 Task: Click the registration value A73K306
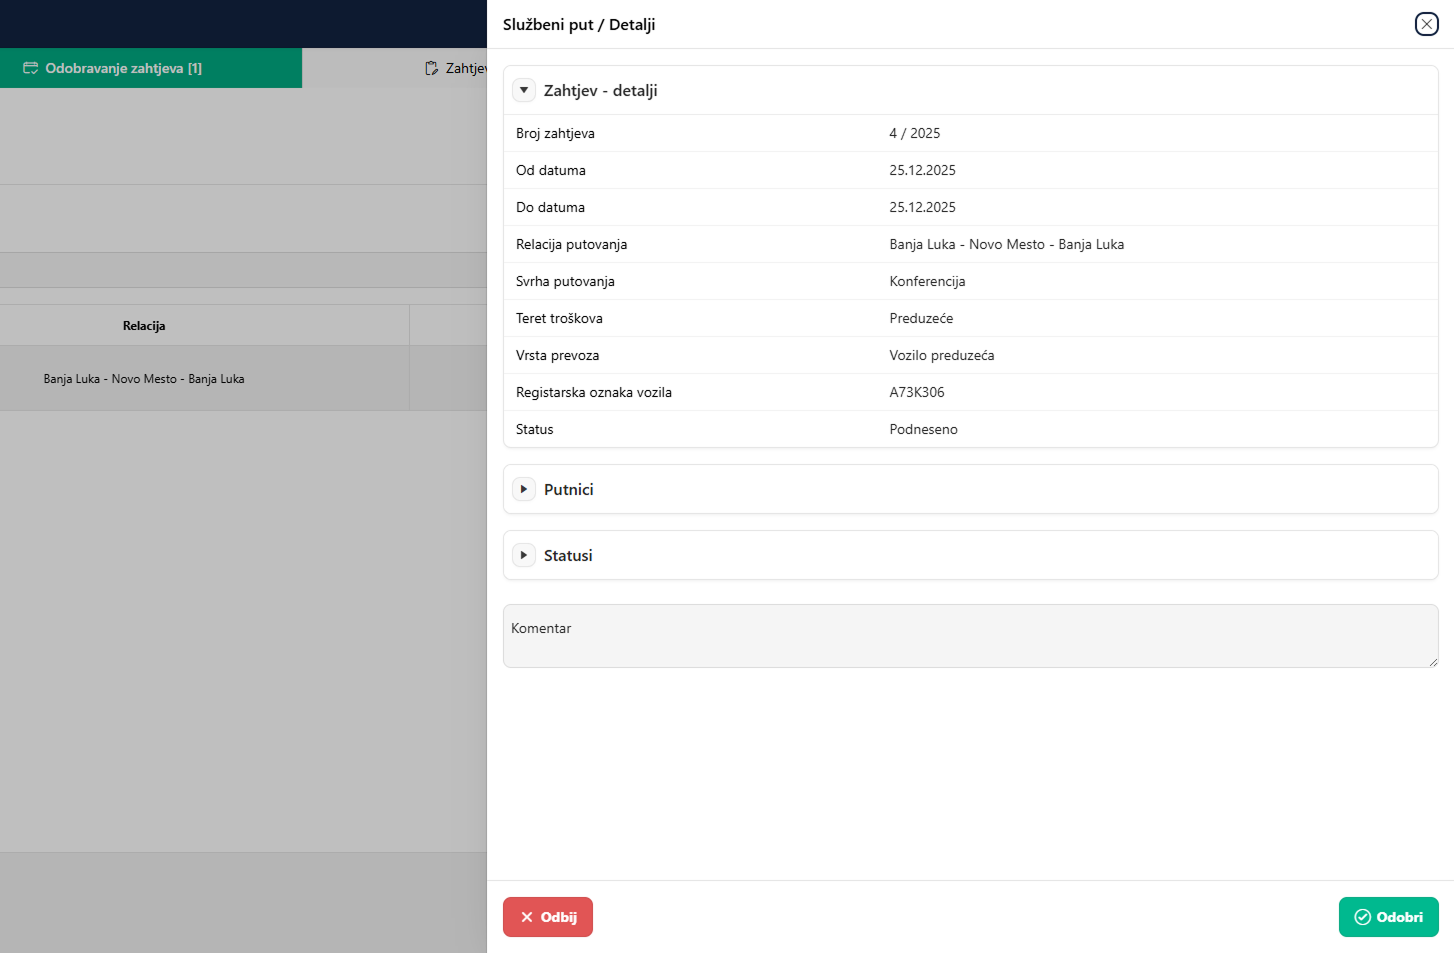[916, 392]
